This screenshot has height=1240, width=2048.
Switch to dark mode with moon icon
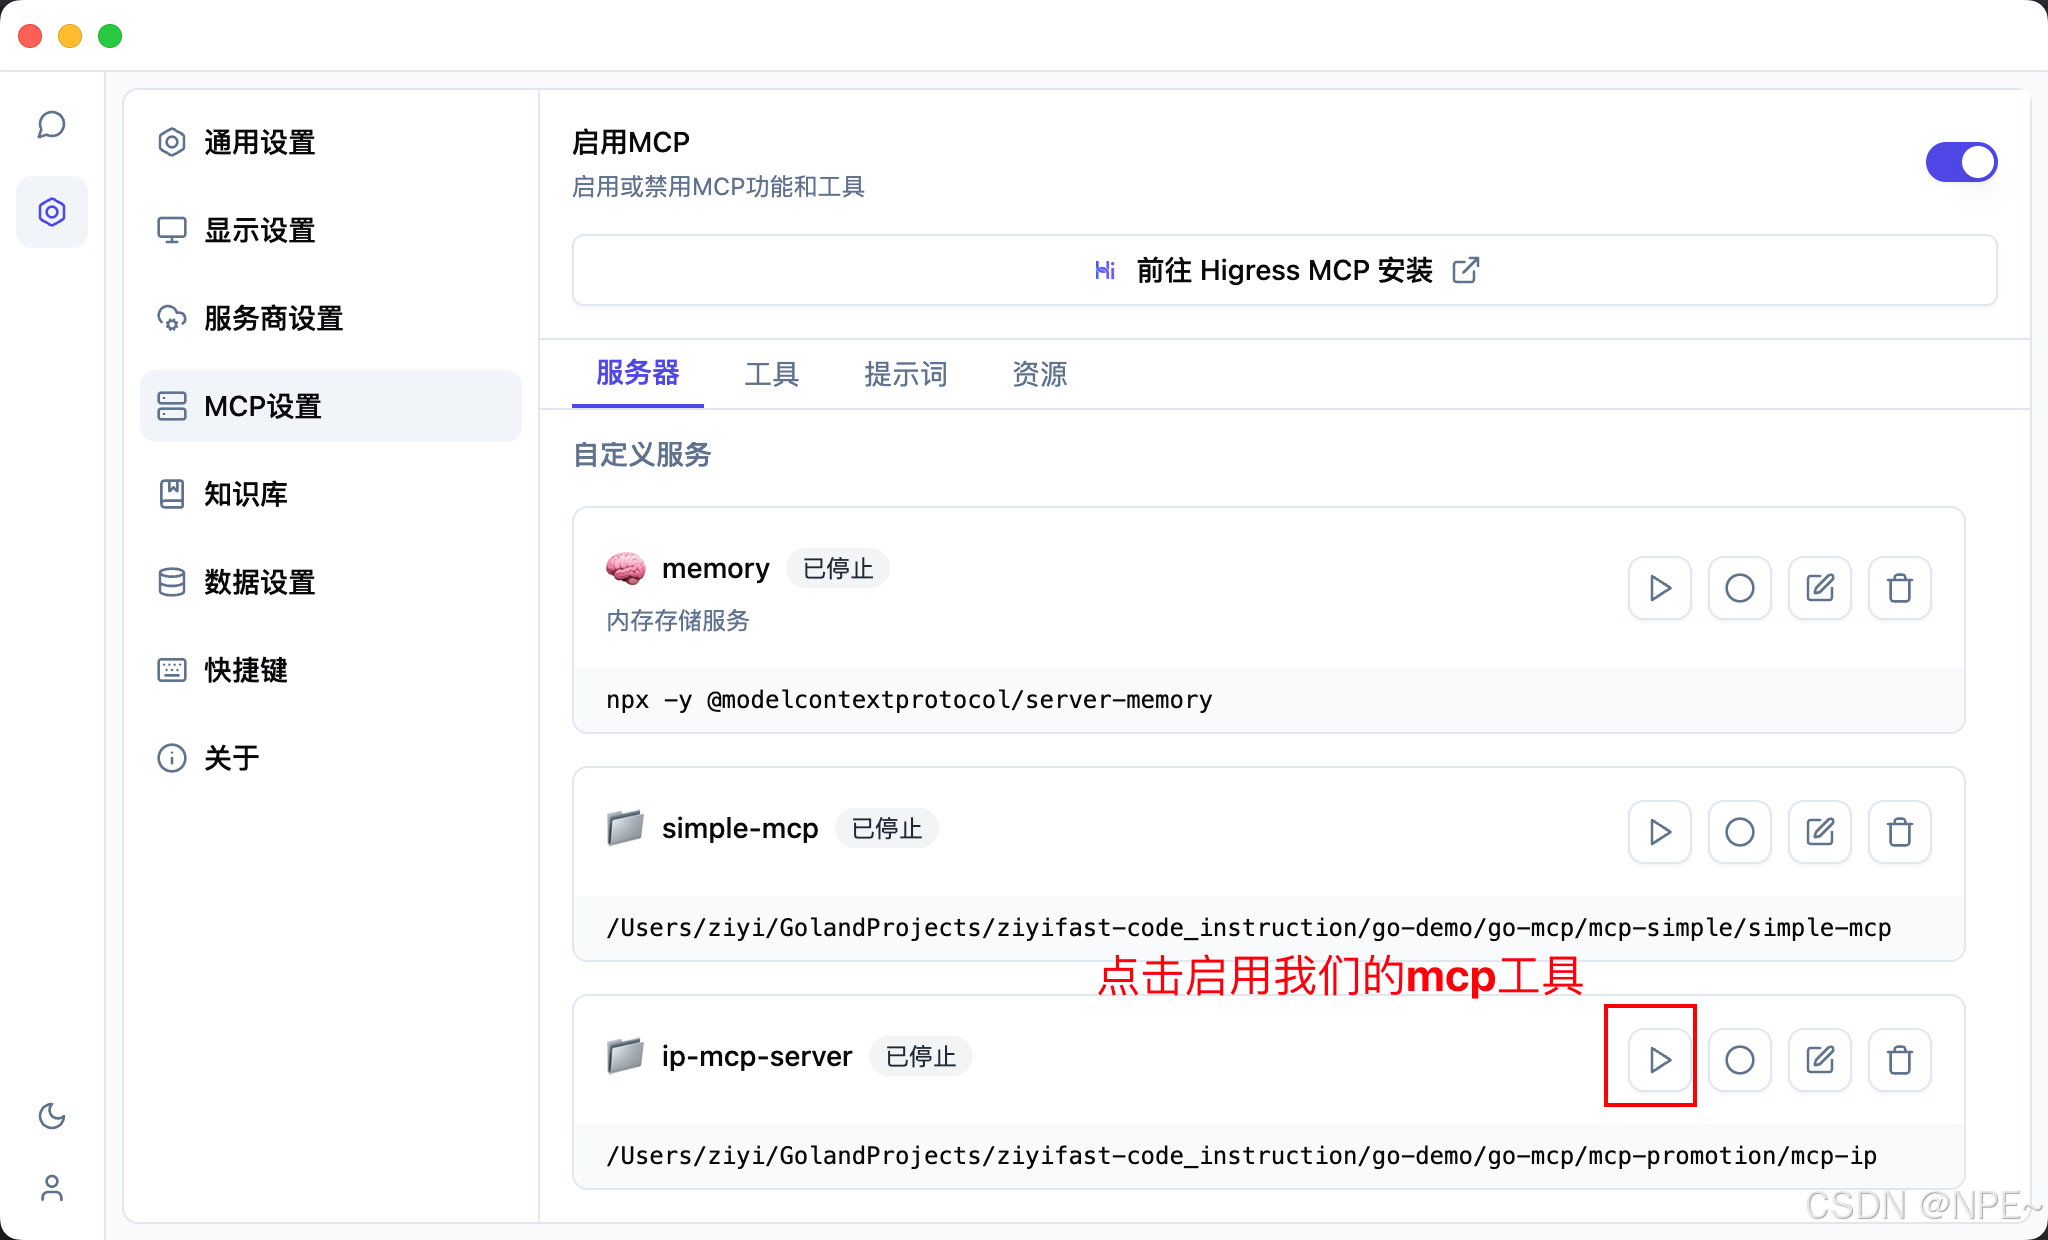pos(52,1115)
